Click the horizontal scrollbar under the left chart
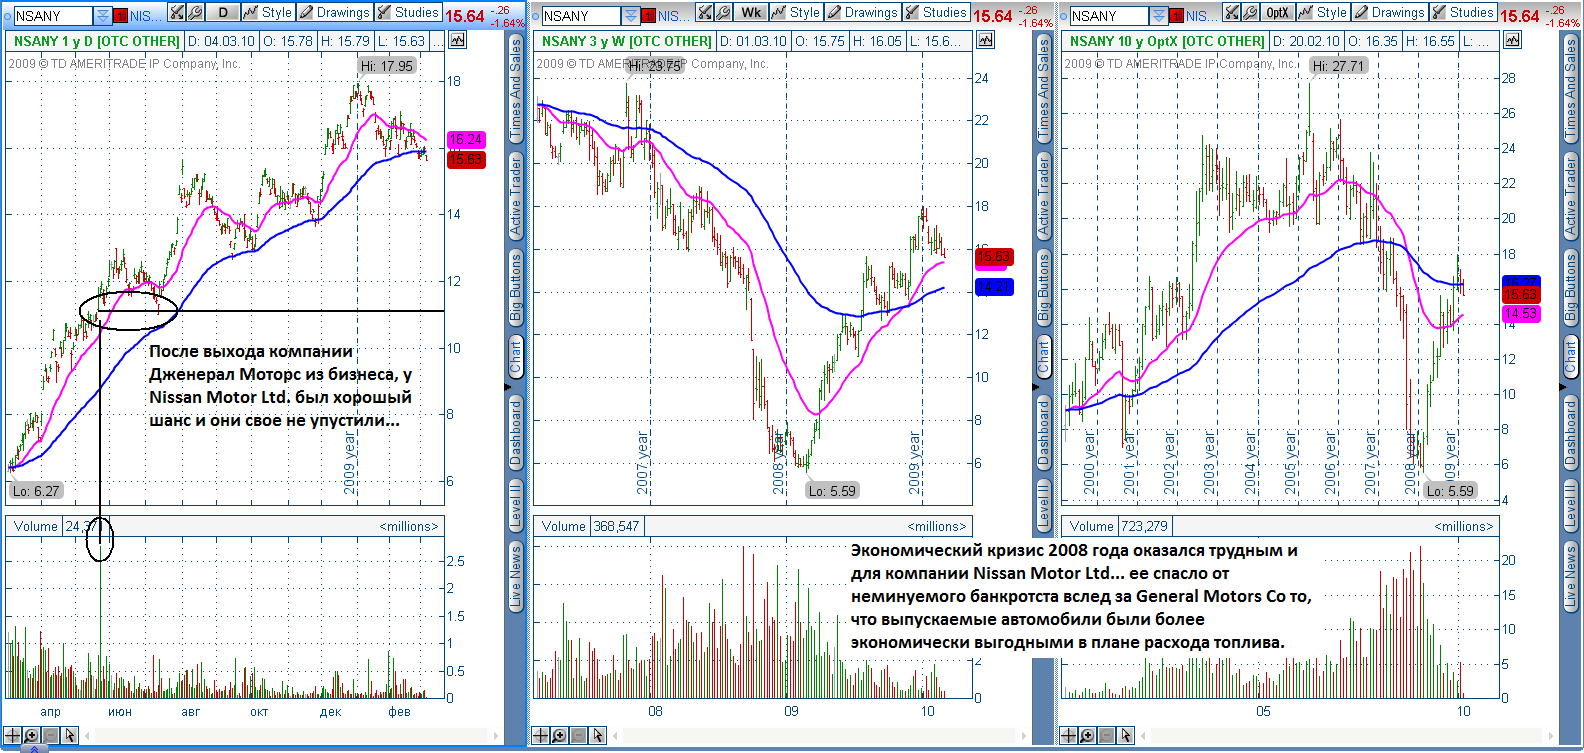The height and width of the screenshot is (753, 1584). (290, 735)
